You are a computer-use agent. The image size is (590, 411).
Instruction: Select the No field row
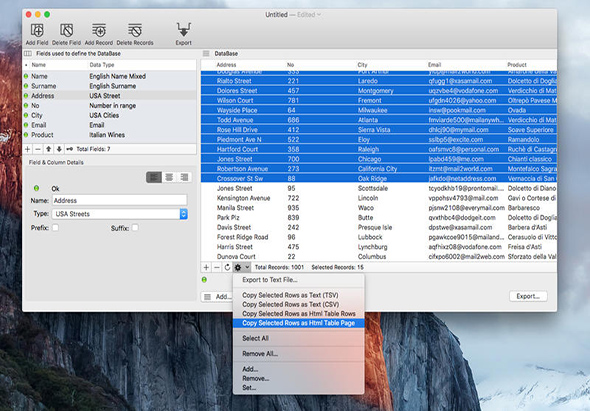coord(109,106)
